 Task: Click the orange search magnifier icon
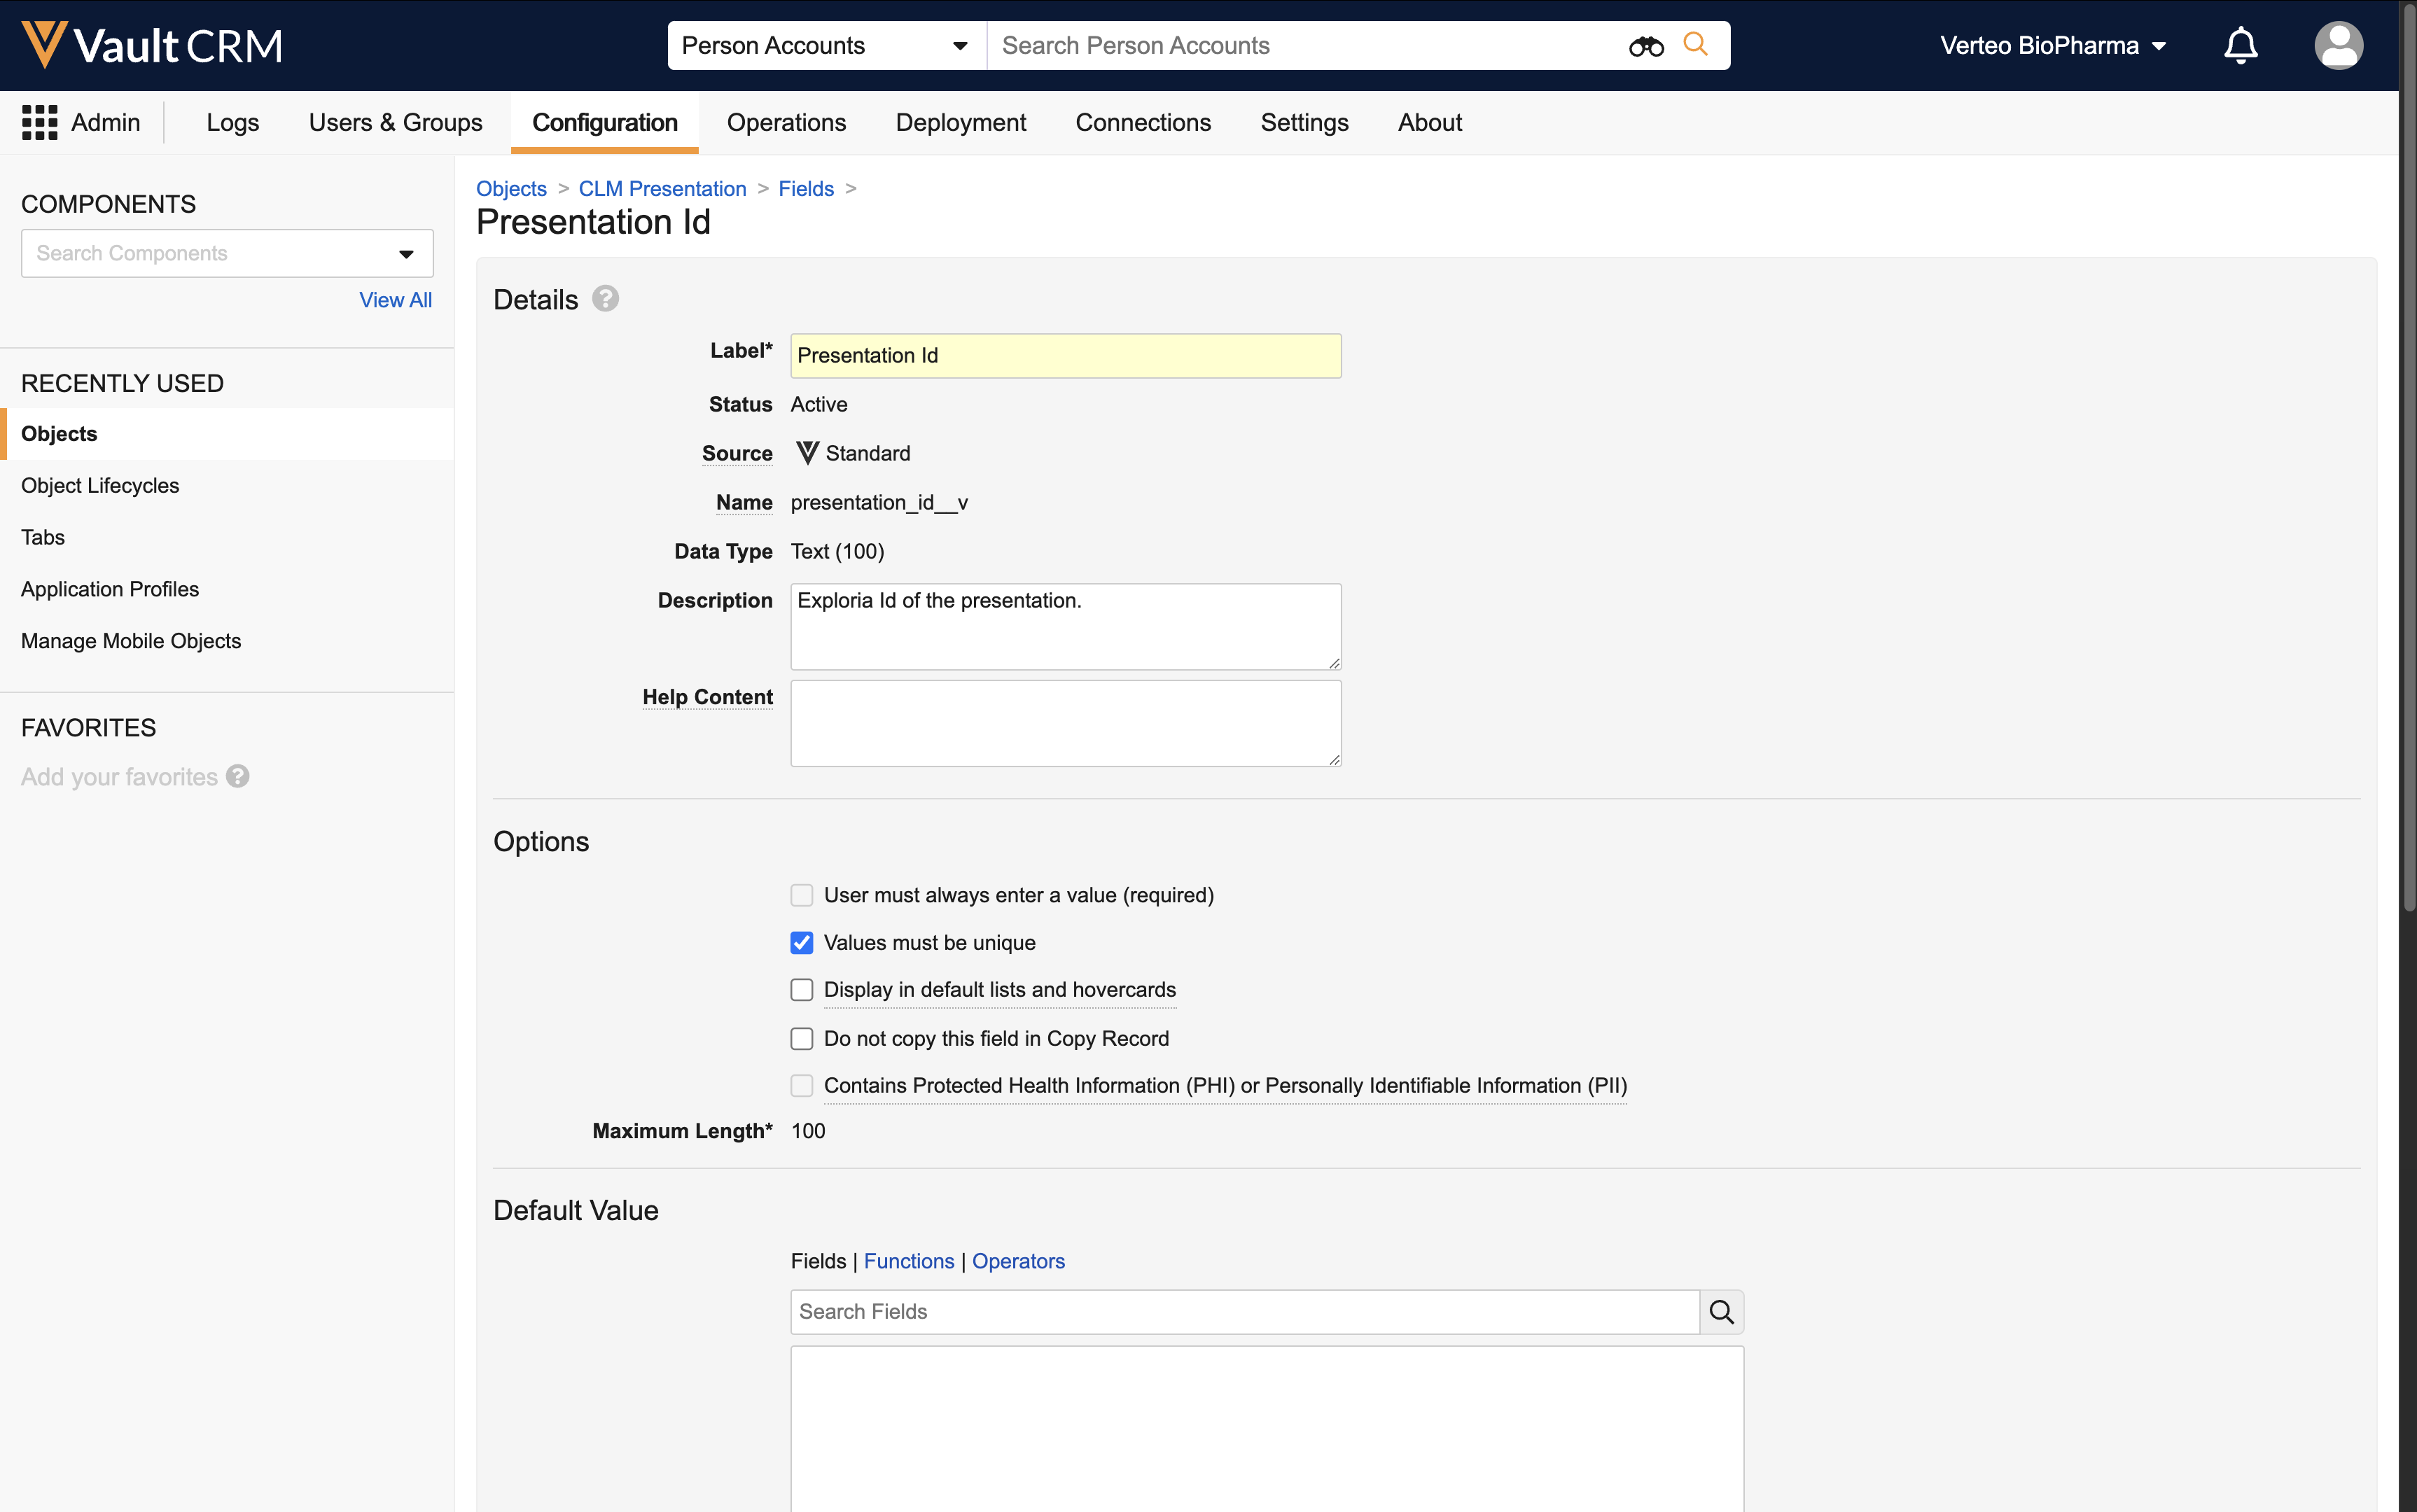pyautogui.click(x=1695, y=44)
